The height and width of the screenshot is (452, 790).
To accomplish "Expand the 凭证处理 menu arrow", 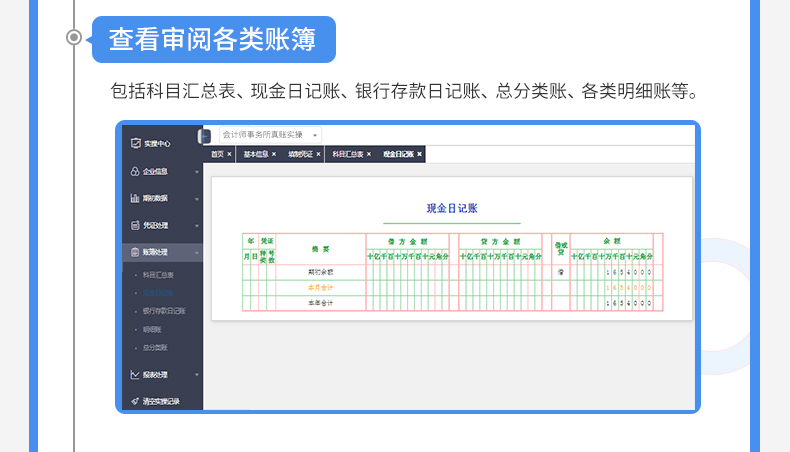I will 197,226.
